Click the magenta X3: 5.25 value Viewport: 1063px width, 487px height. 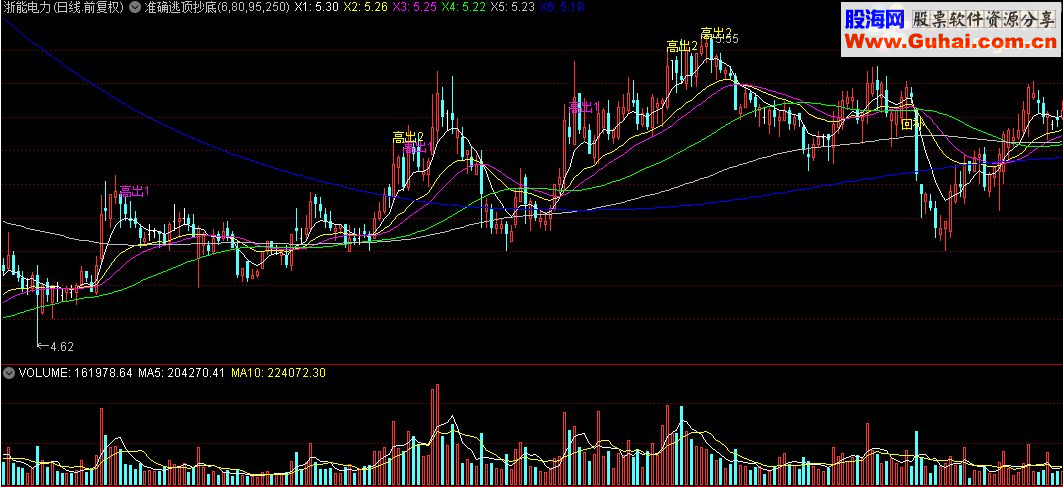click(x=416, y=7)
